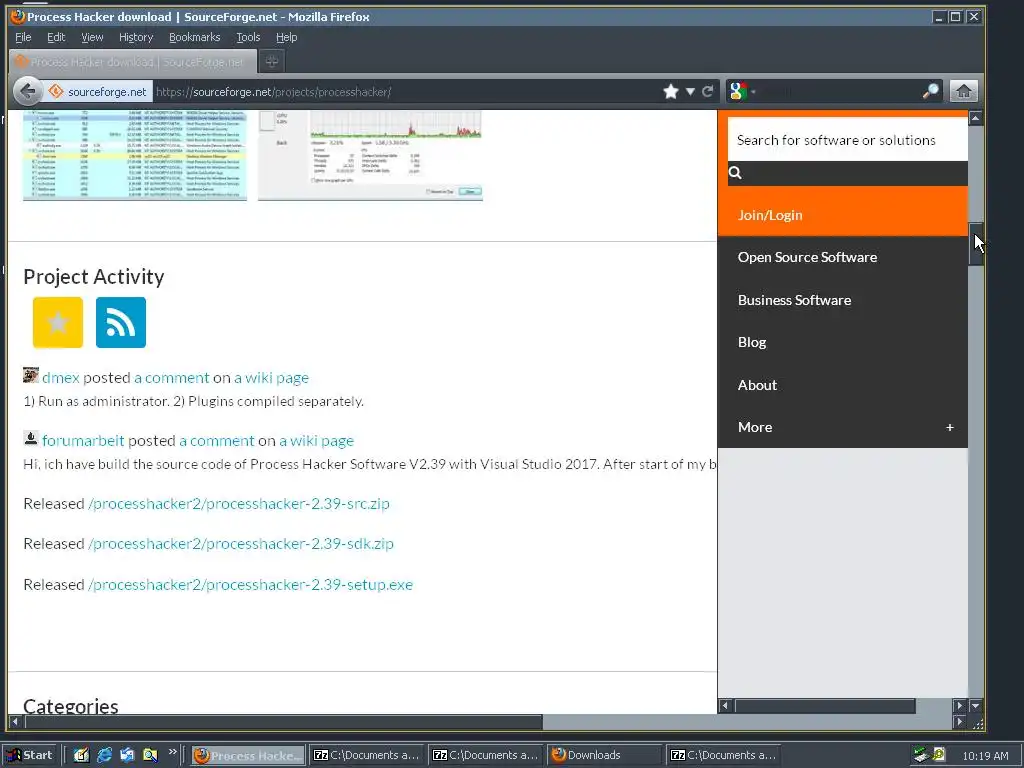This screenshot has height=768, width=1024.
Task: Download processhacker-2.39-sdk.zip link
Action: tap(241, 543)
